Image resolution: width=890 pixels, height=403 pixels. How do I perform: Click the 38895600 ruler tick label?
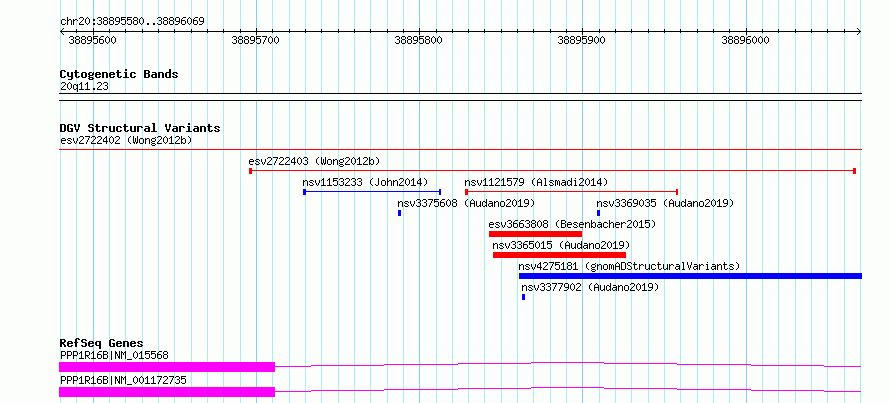coord(92,40)
